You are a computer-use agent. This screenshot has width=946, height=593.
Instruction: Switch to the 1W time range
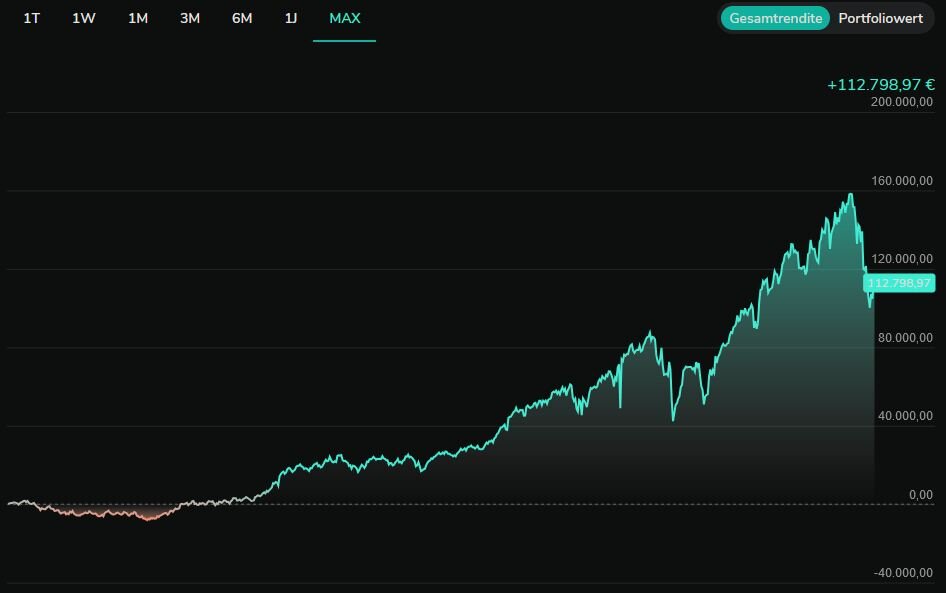[x=84, y=19]
